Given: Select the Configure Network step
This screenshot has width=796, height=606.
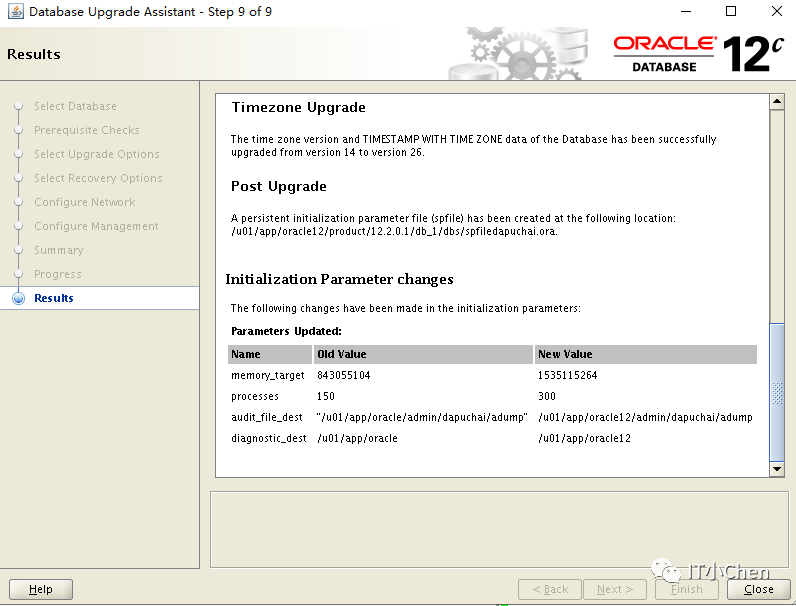Looking at the screenshot, I should click(84, 202).
